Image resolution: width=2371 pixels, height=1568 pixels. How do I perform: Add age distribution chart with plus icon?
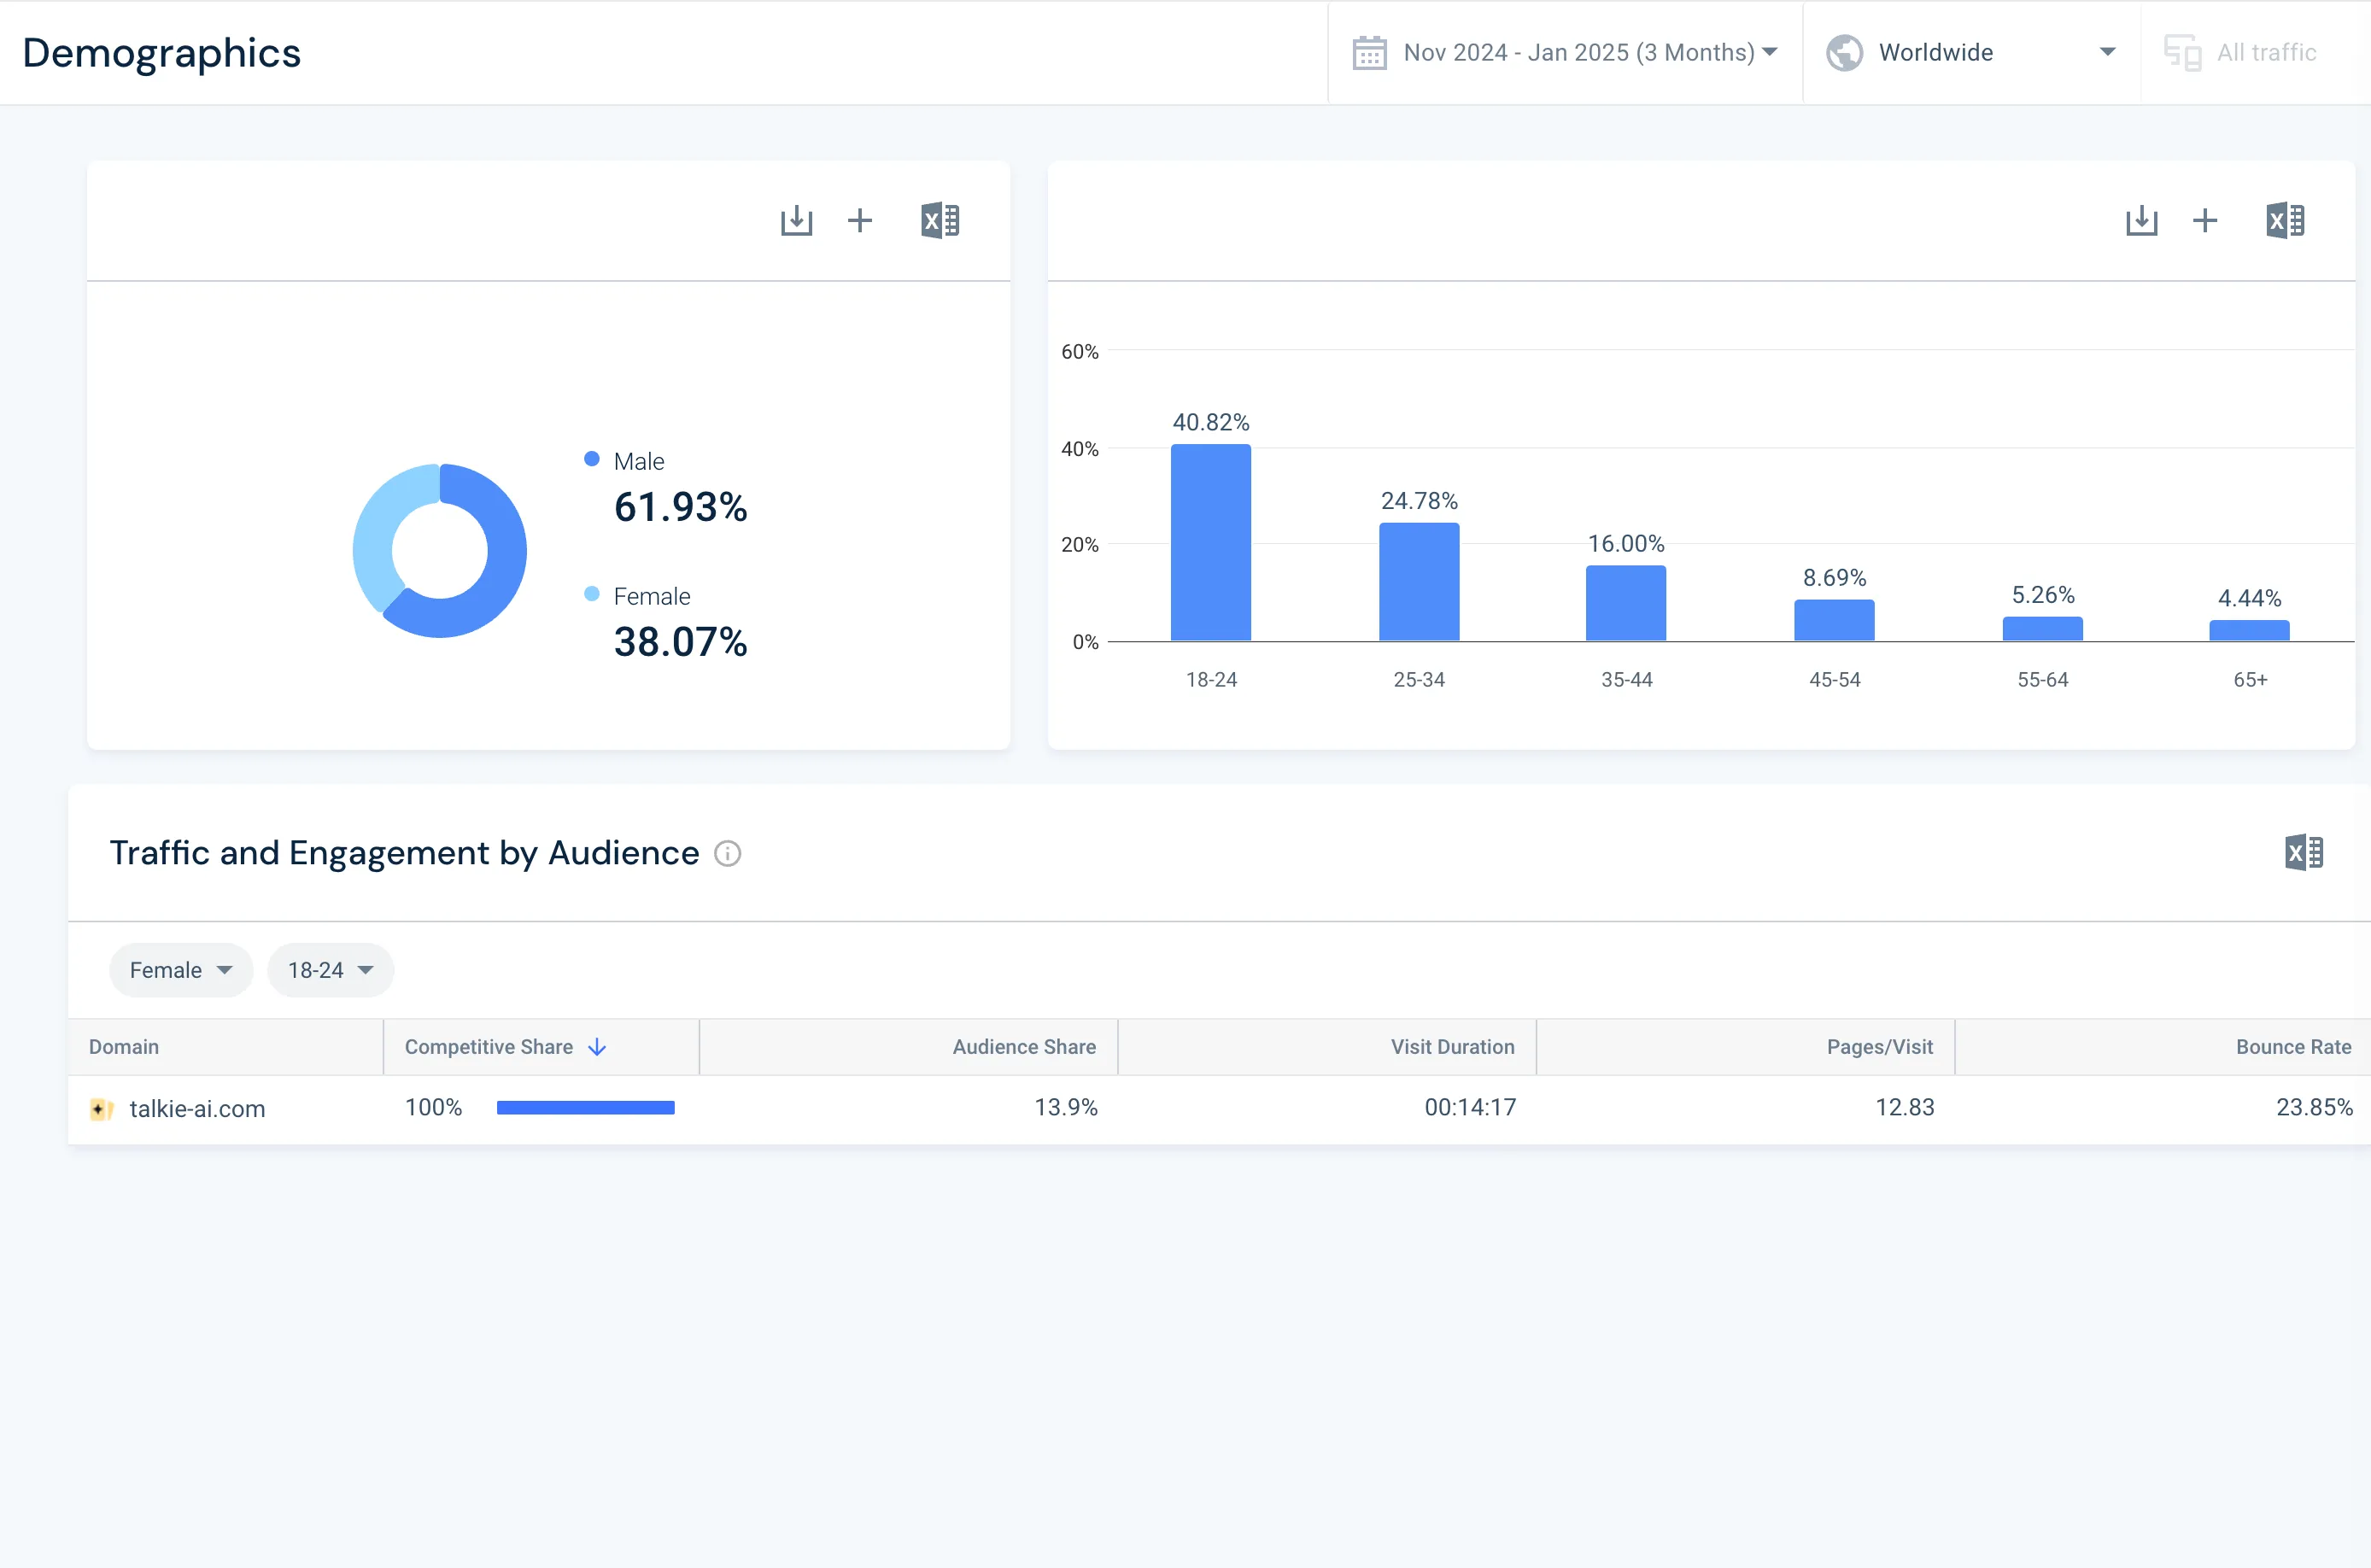coord(2205,220)
